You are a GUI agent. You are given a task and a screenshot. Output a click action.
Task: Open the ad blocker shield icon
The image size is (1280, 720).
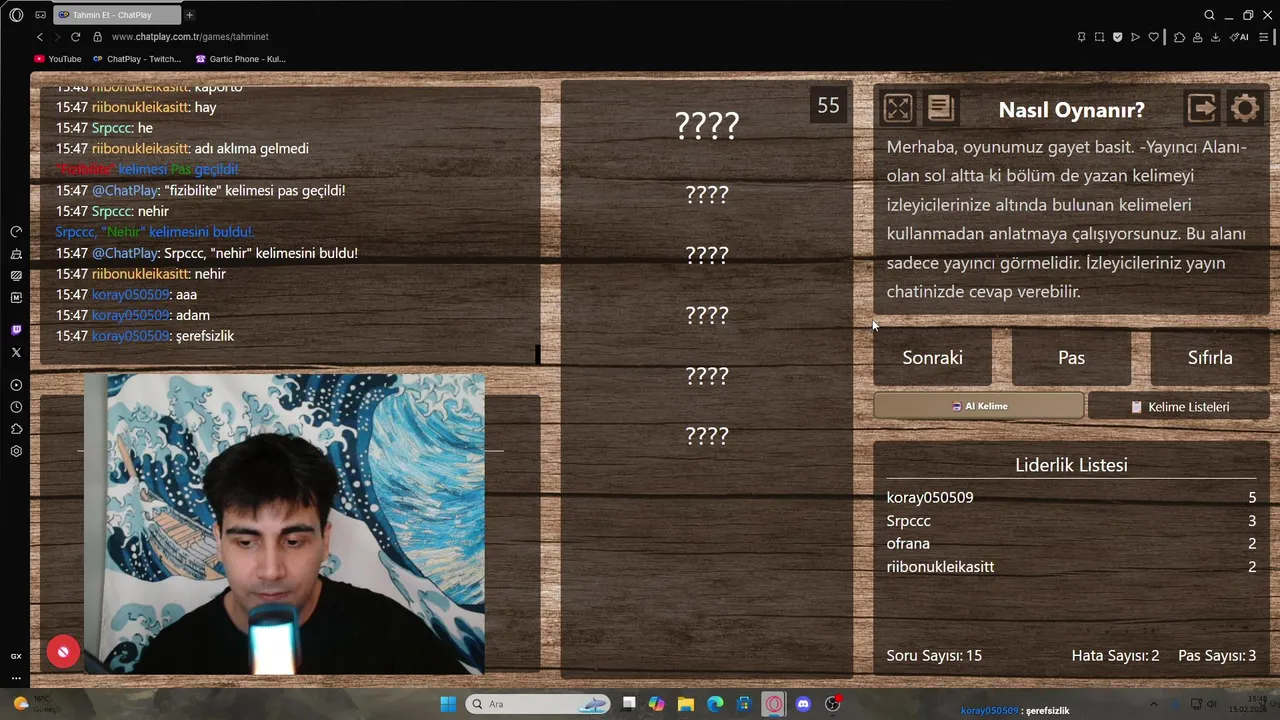tap(1117, 37)
